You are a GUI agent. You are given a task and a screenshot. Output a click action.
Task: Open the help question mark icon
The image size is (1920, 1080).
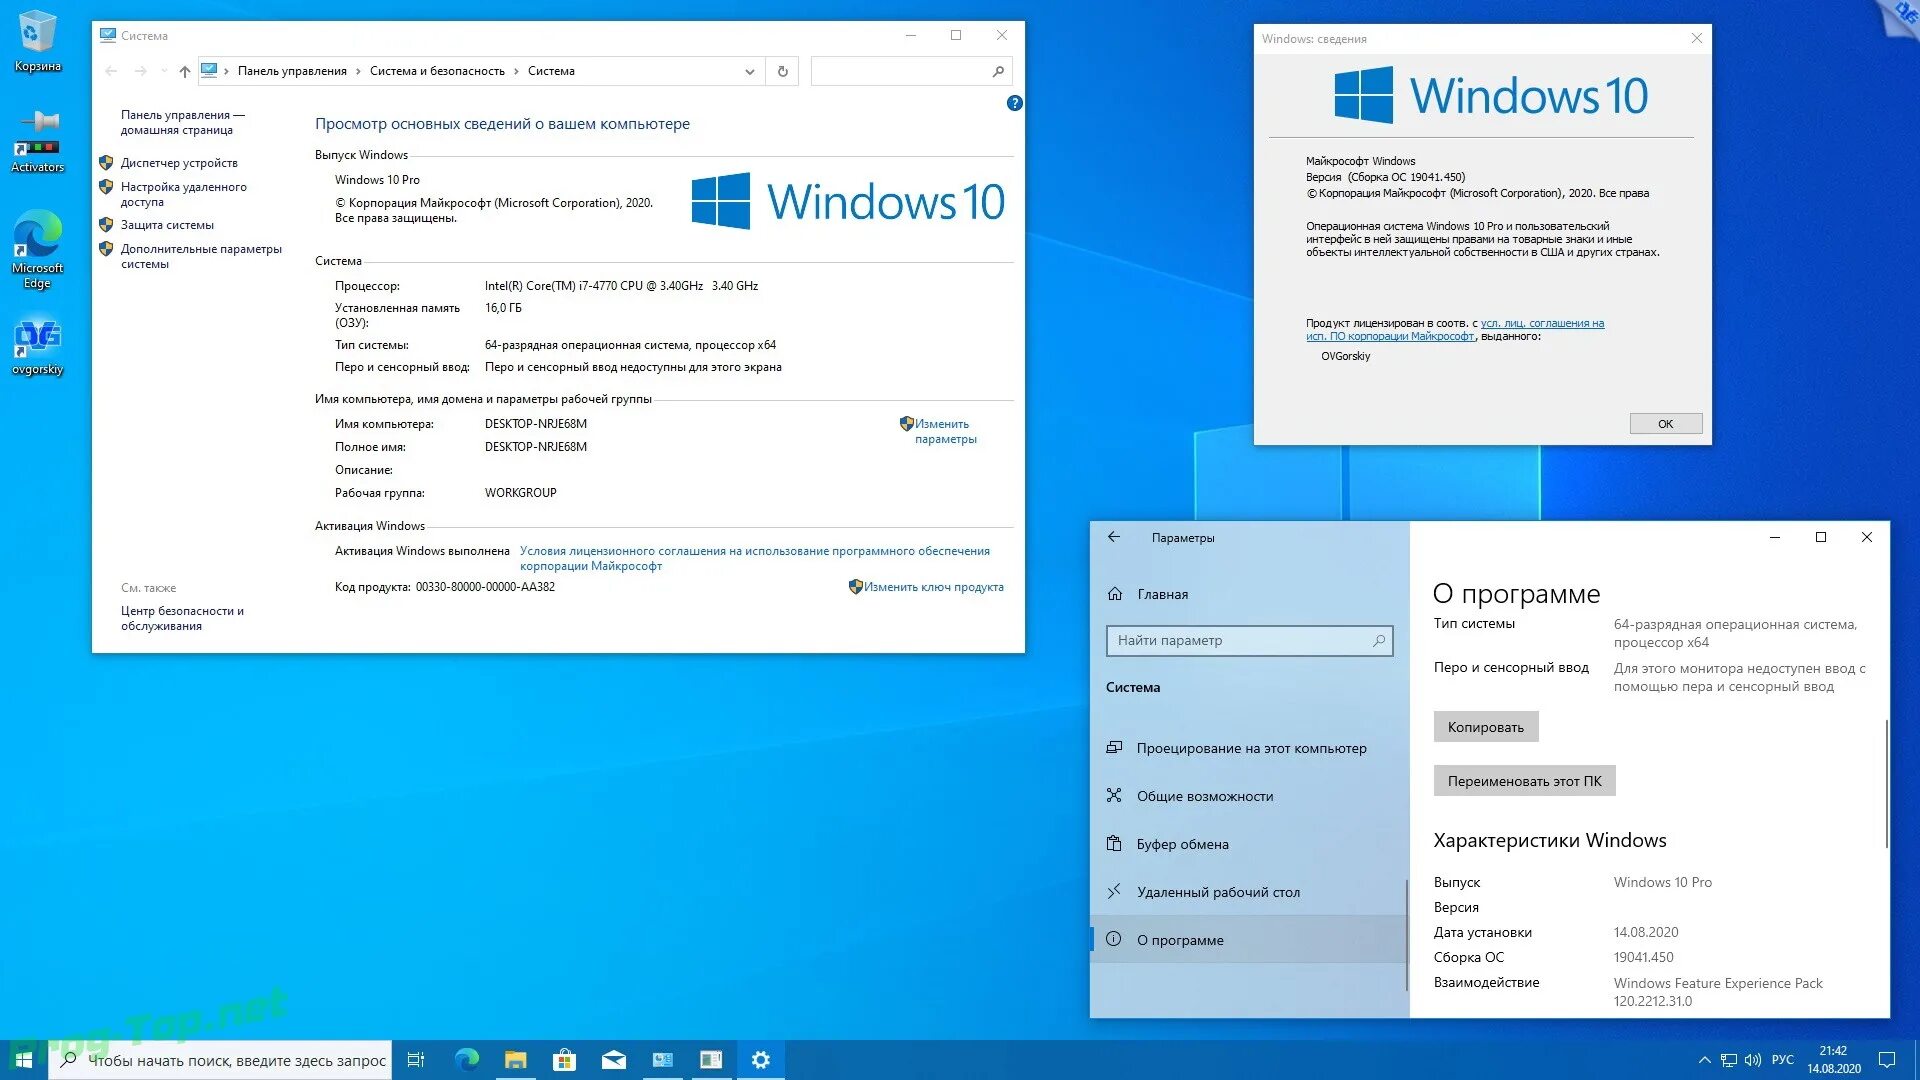(1014, 103)
